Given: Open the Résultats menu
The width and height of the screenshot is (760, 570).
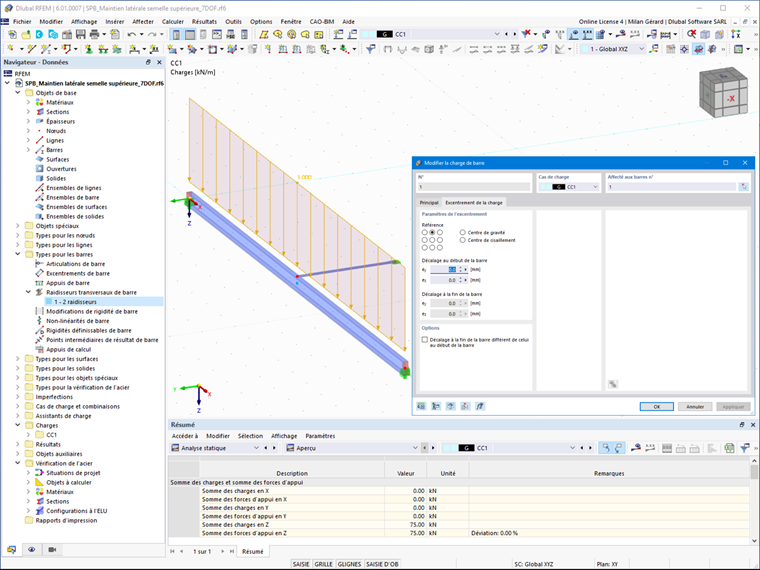Looking at the screenshot, I should coord(204,21).
